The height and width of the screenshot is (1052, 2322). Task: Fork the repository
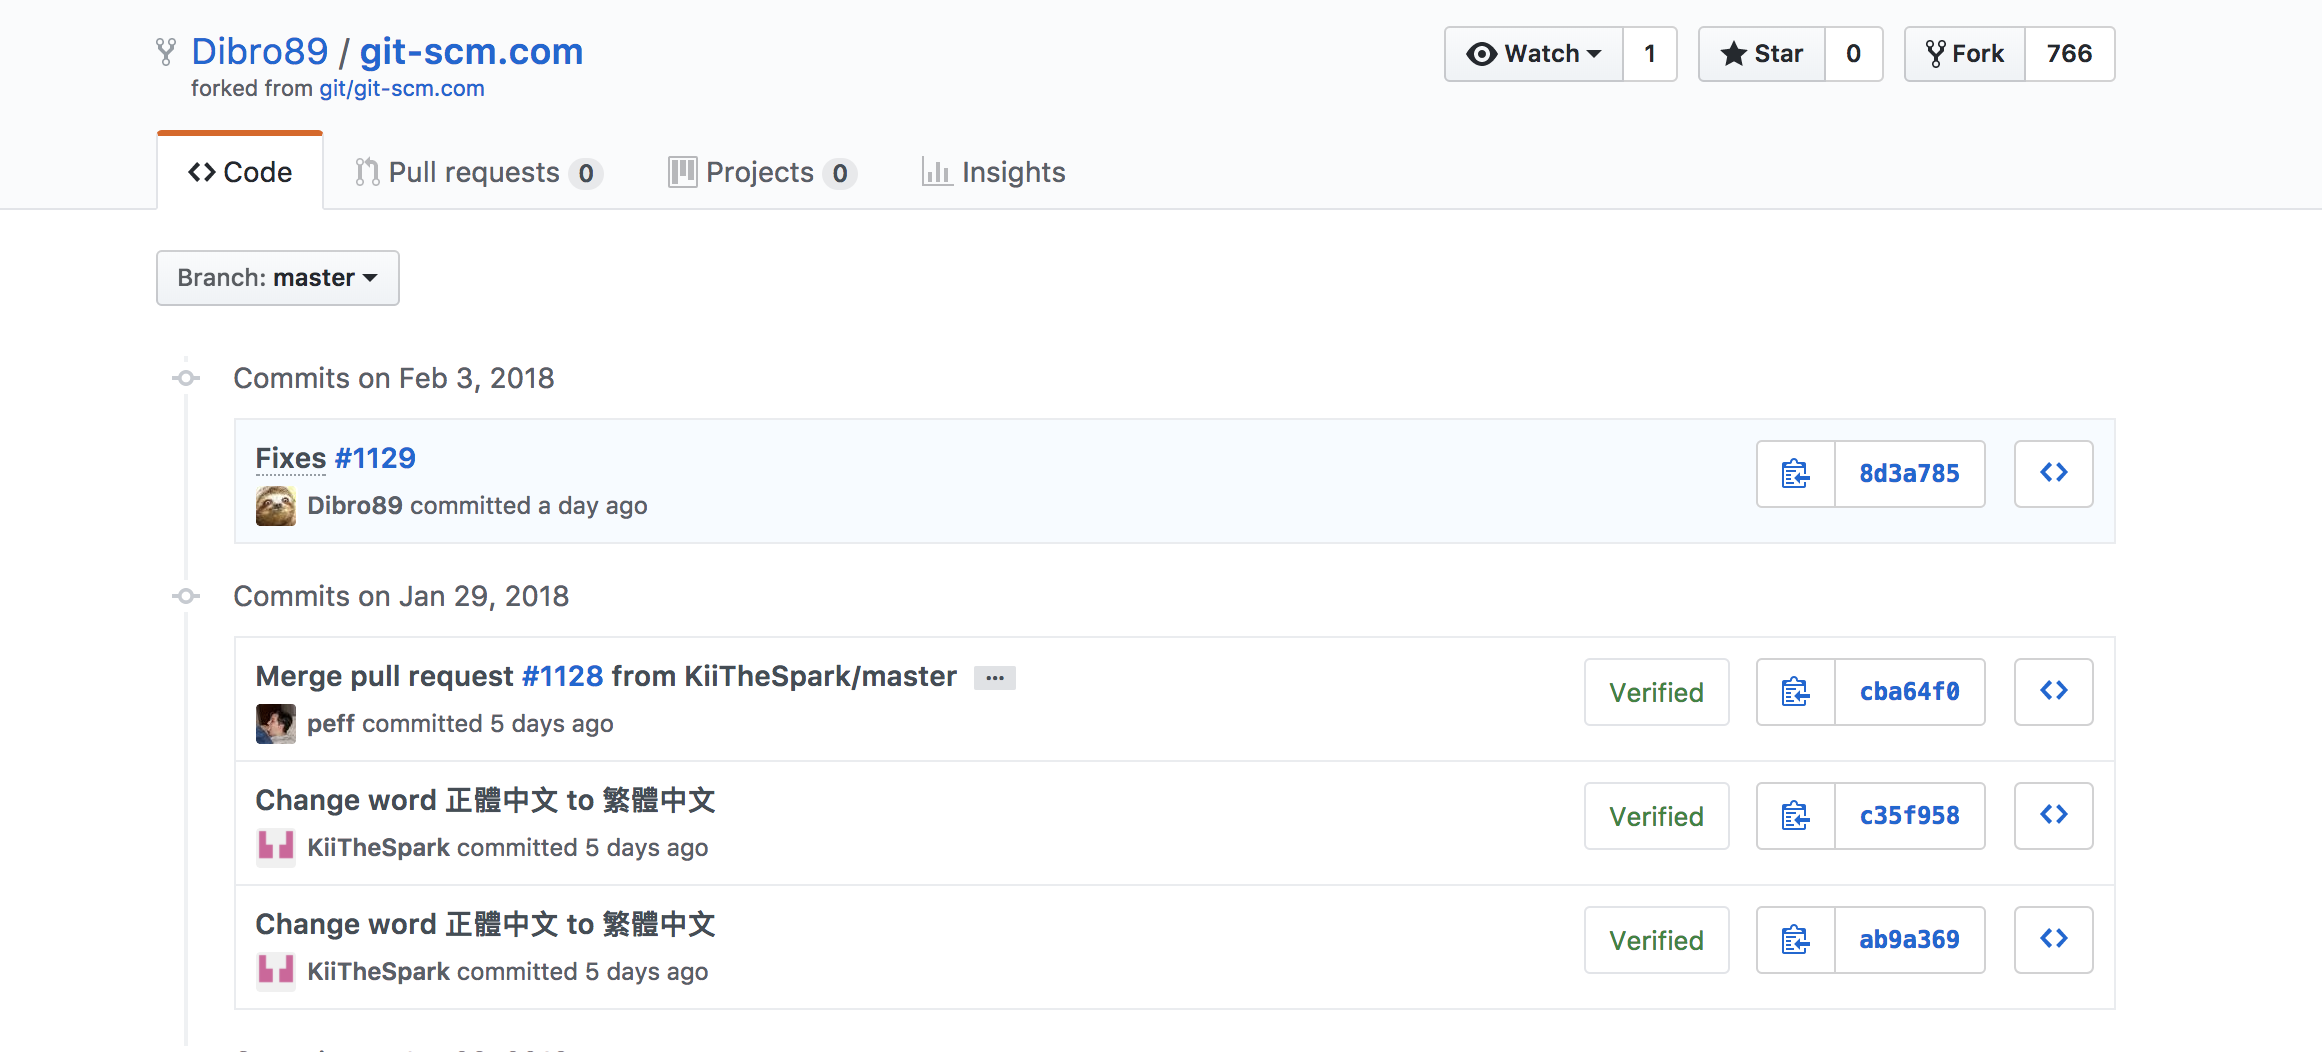coord(1965,54)
